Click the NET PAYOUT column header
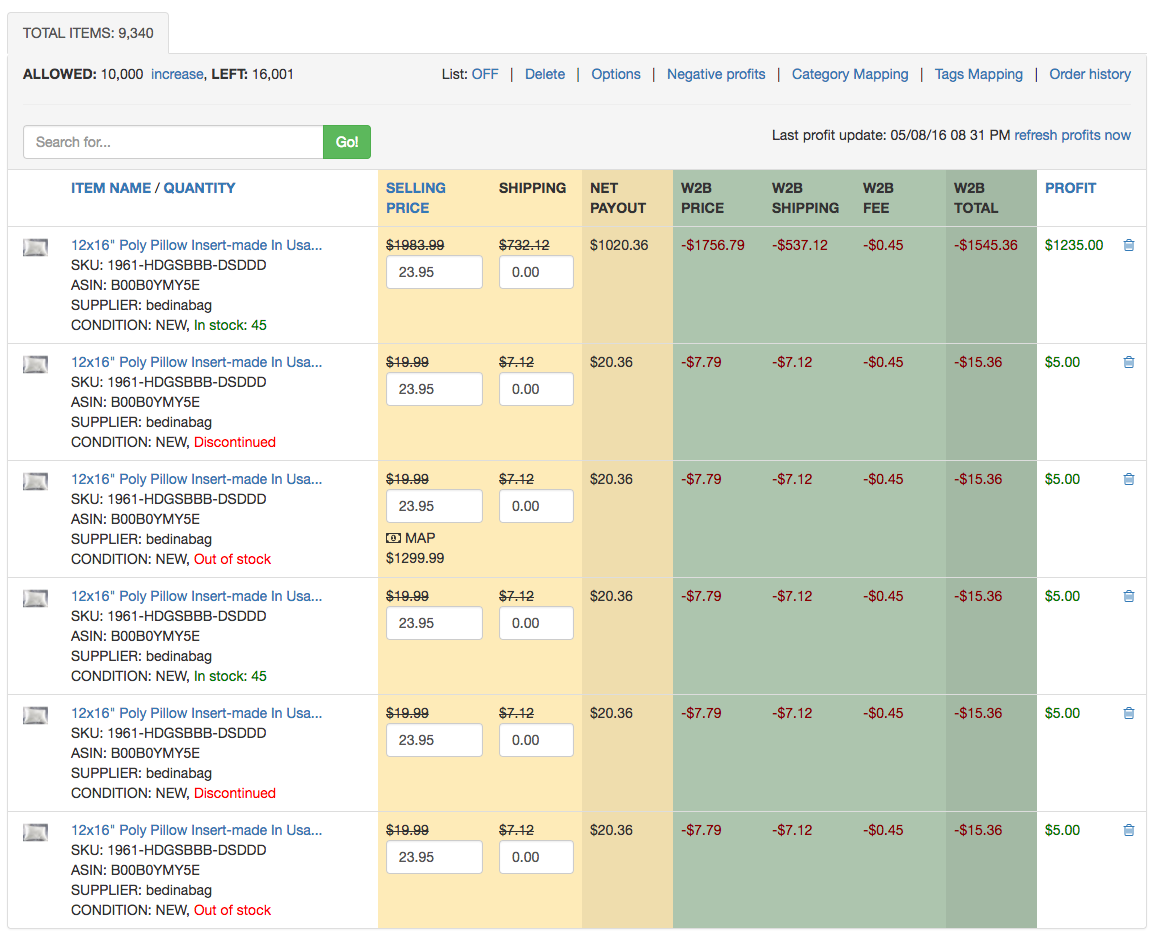The height and width of the screenshot is (937, 1157). coord(618,198)
